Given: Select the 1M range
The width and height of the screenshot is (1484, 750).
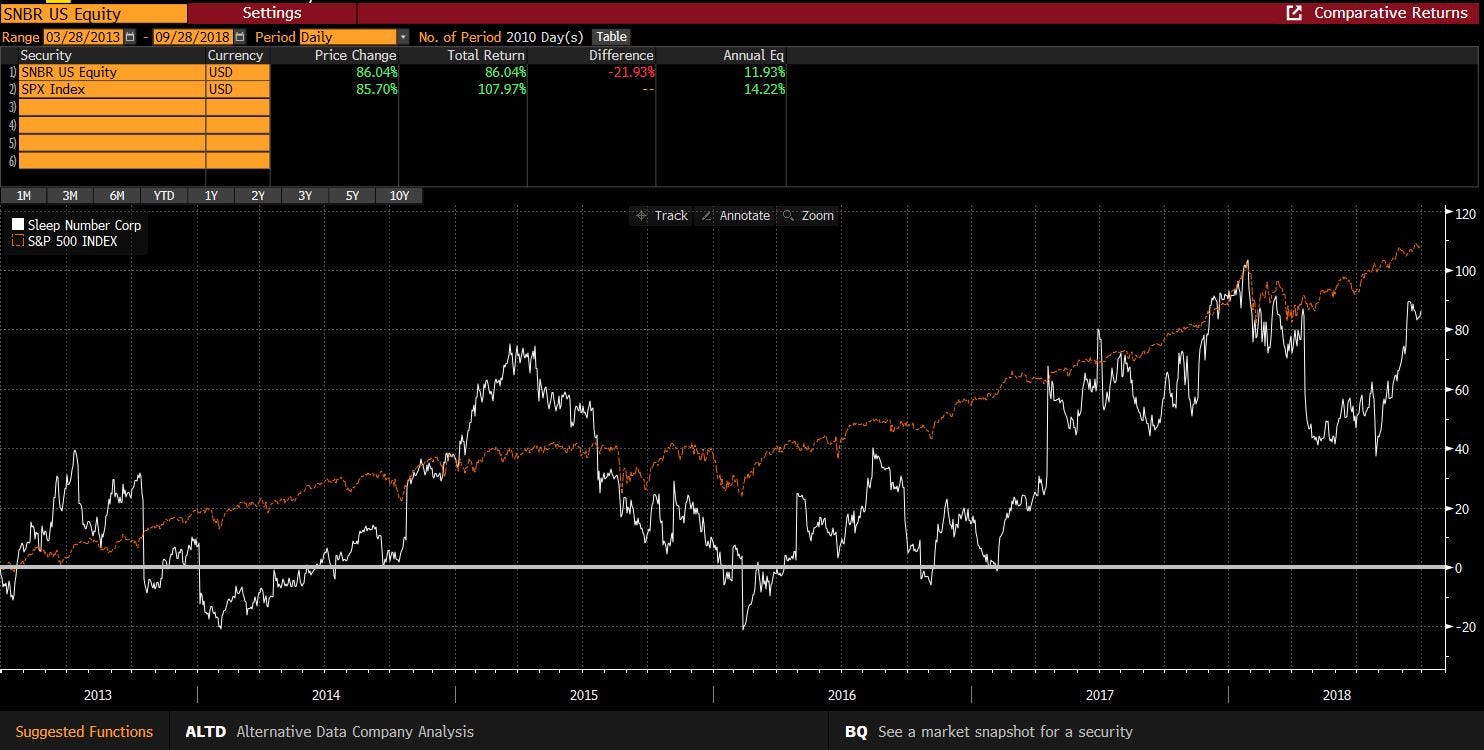Looking at the screenshot, I should coord(24,196).
